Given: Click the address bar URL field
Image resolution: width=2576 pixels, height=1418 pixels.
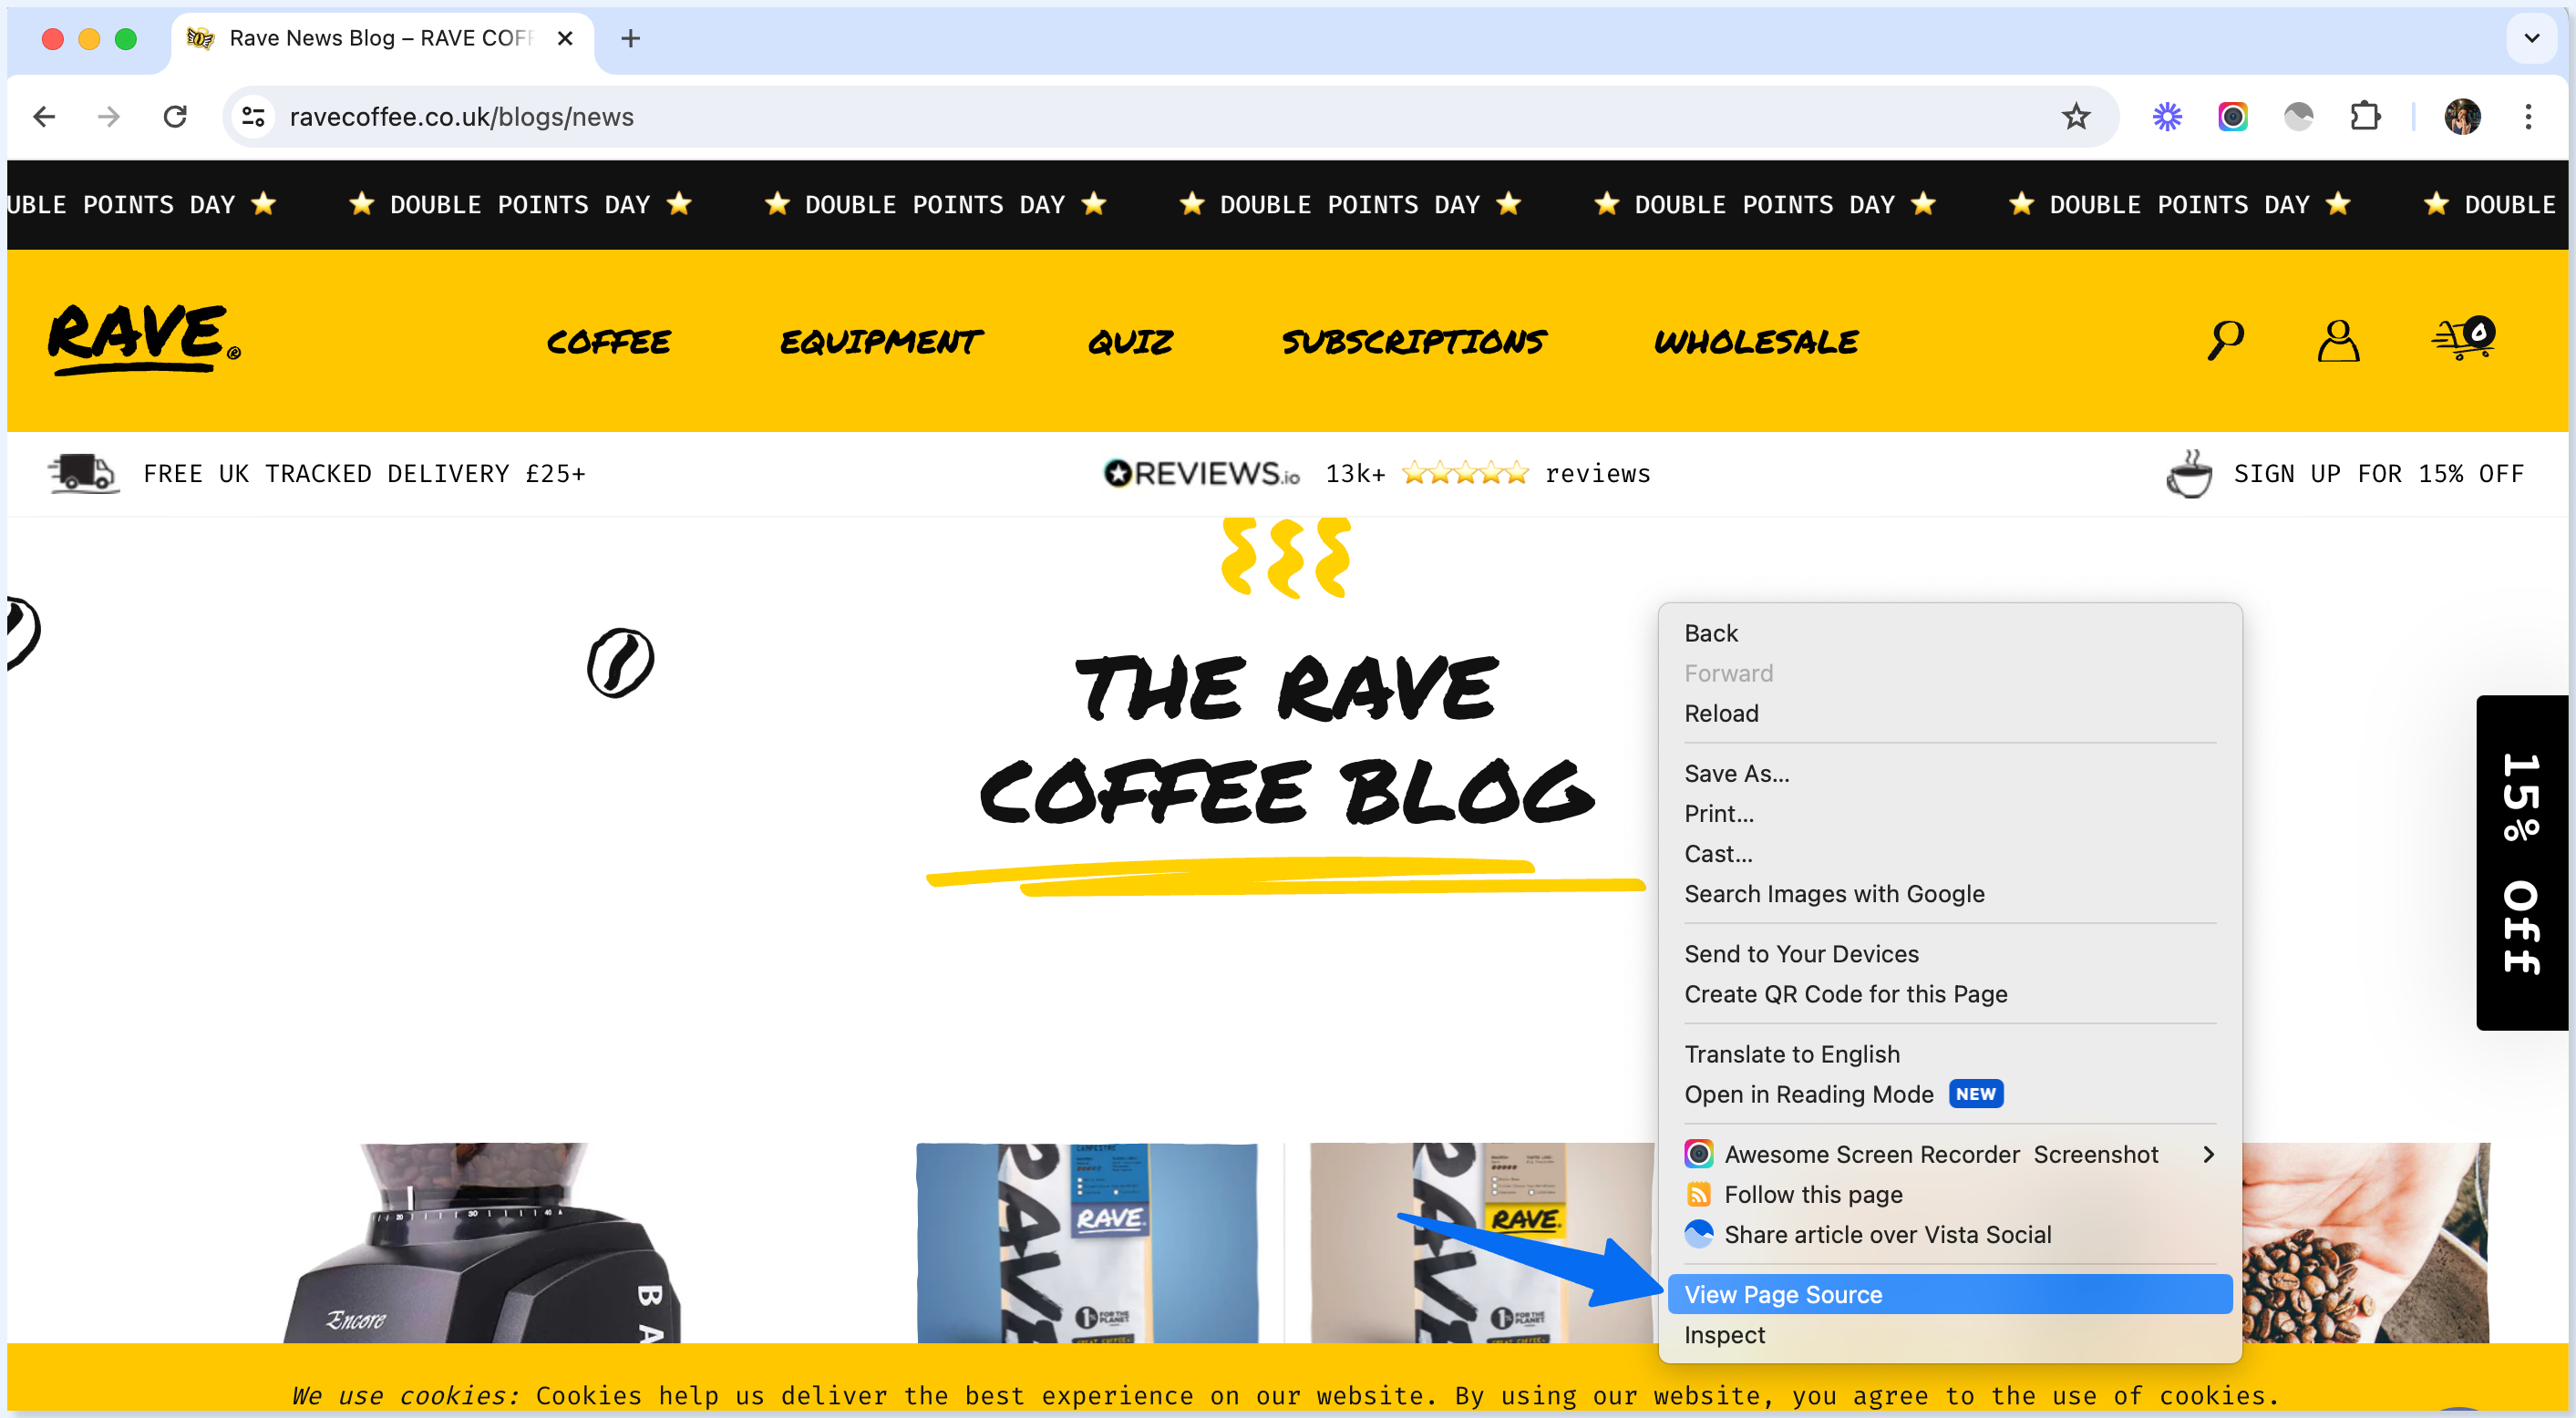Looking at the screenshot, I should click(1160, 117).
